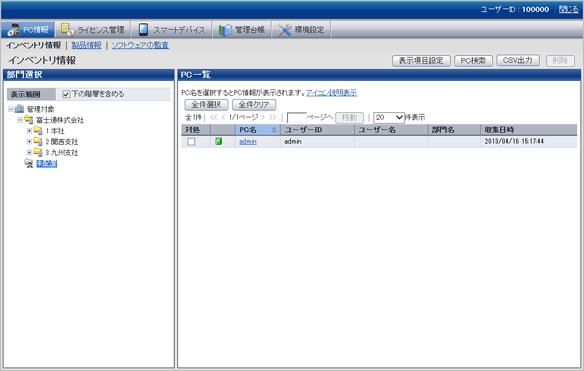Click the smart device phone icon
Image resolution: width=584 pixels, height=371 pixels.
[143, 30]
